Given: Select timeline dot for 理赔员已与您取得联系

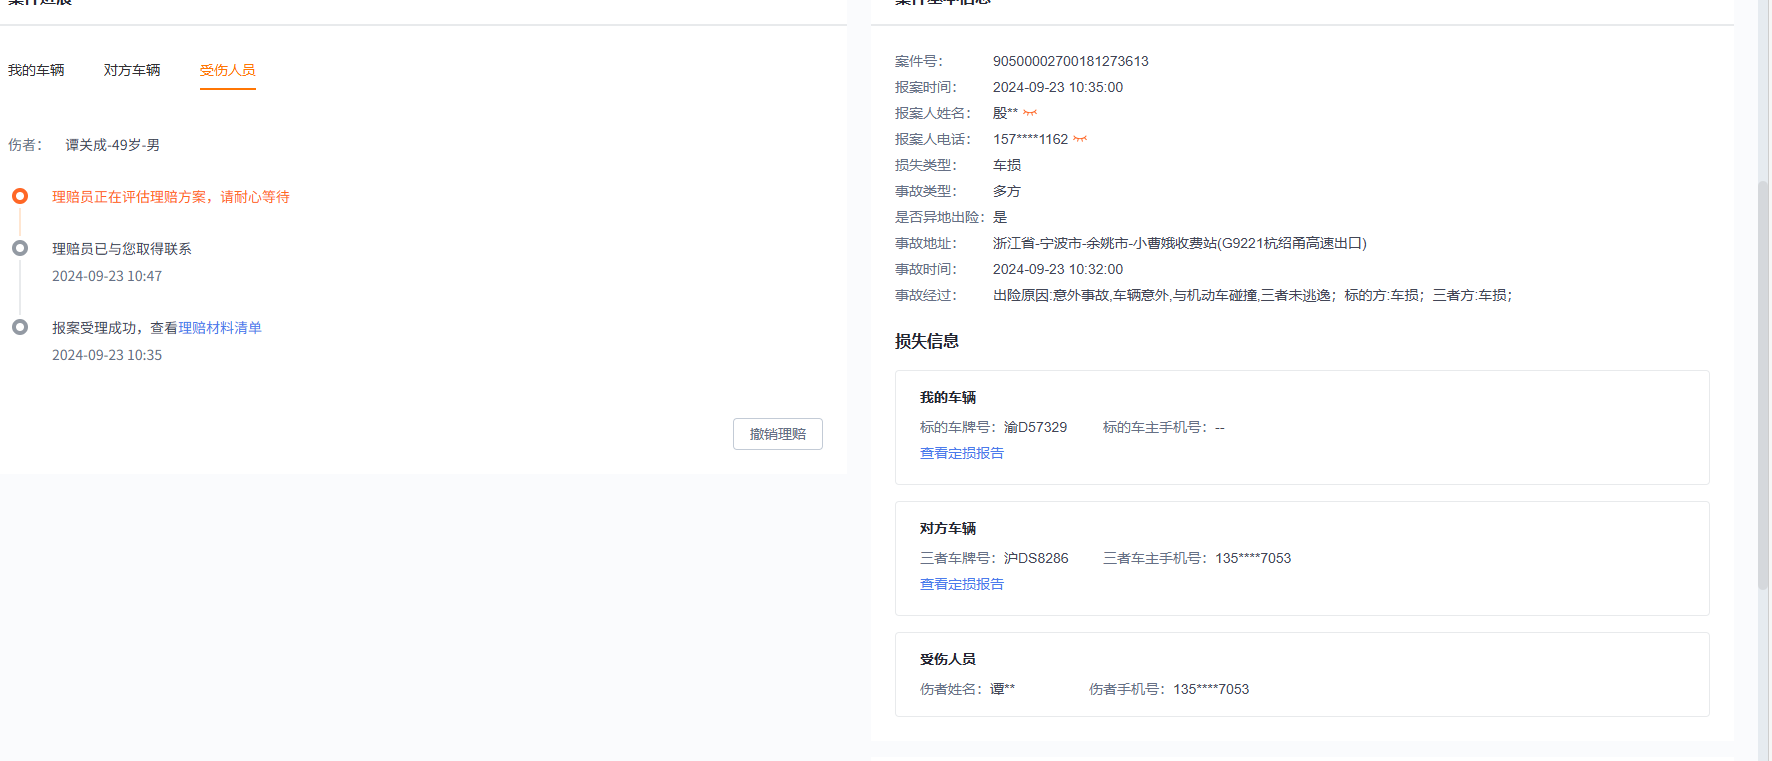Looking at the screenshot, I should click(x=20, y=248).
